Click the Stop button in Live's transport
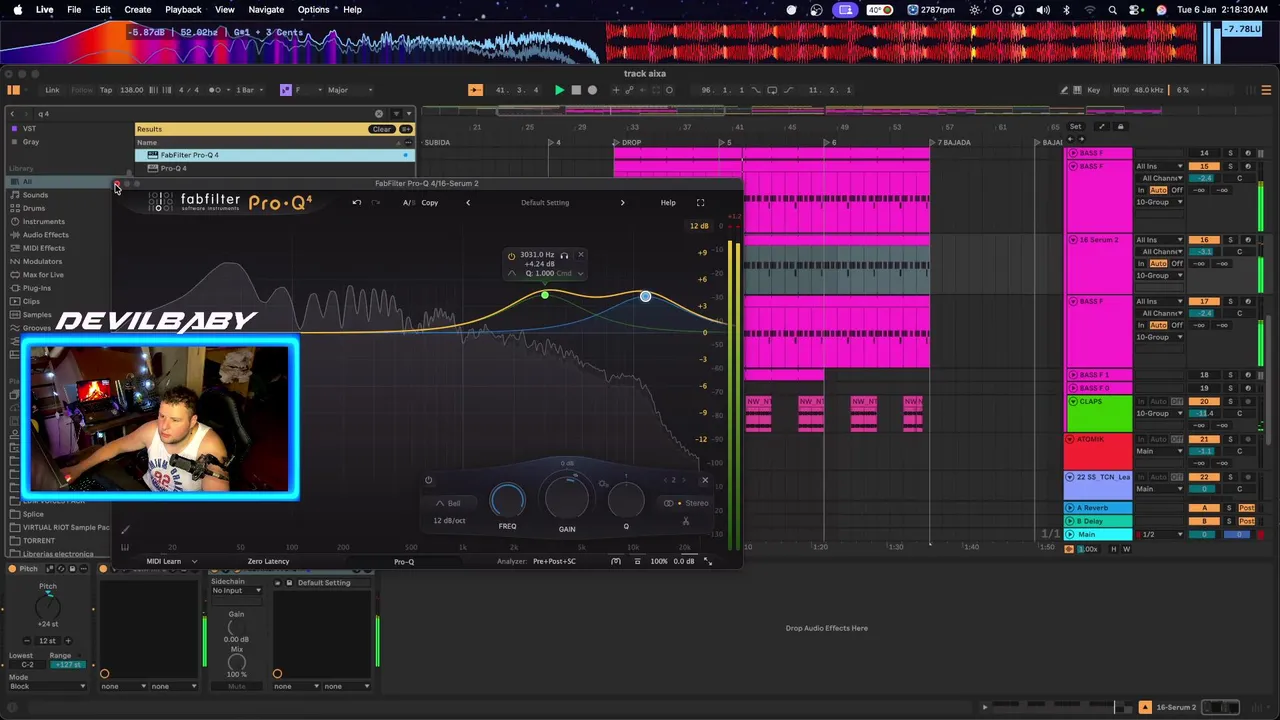Screen dimensions: 1280x720 pos(576,90)
